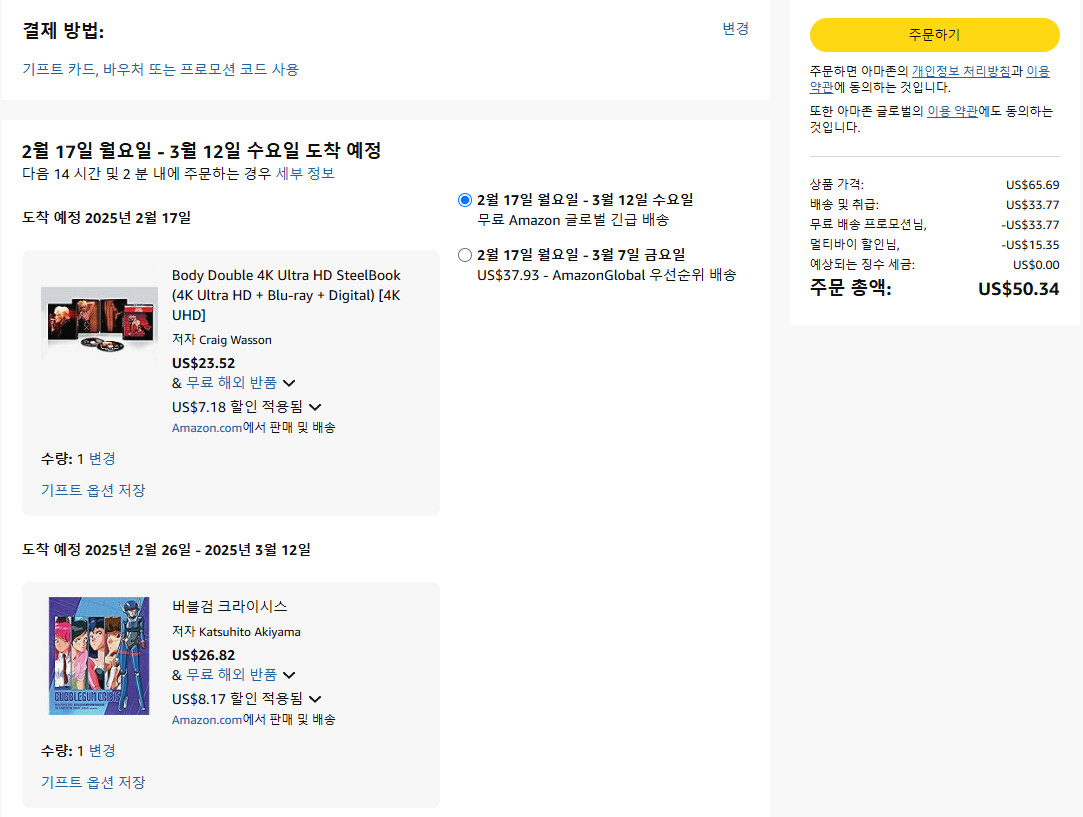
Task: Open Bubblegum Crisis cover thumbnail
Action: click(99, 655)
